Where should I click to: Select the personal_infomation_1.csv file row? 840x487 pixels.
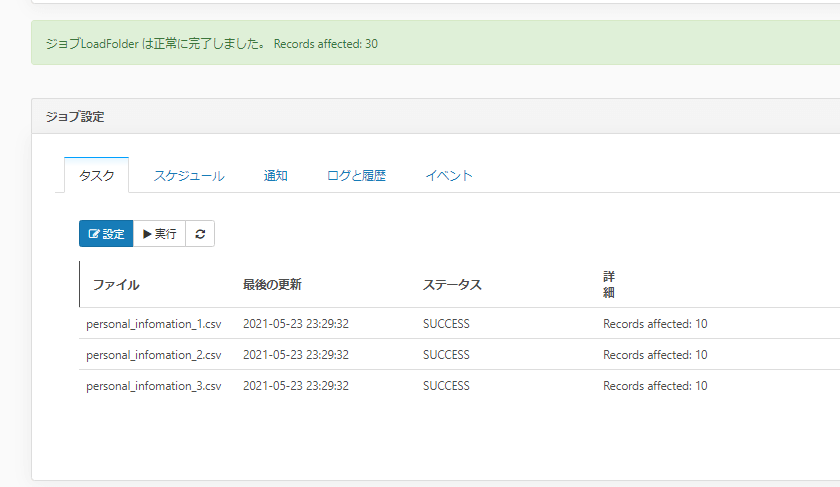154,324
